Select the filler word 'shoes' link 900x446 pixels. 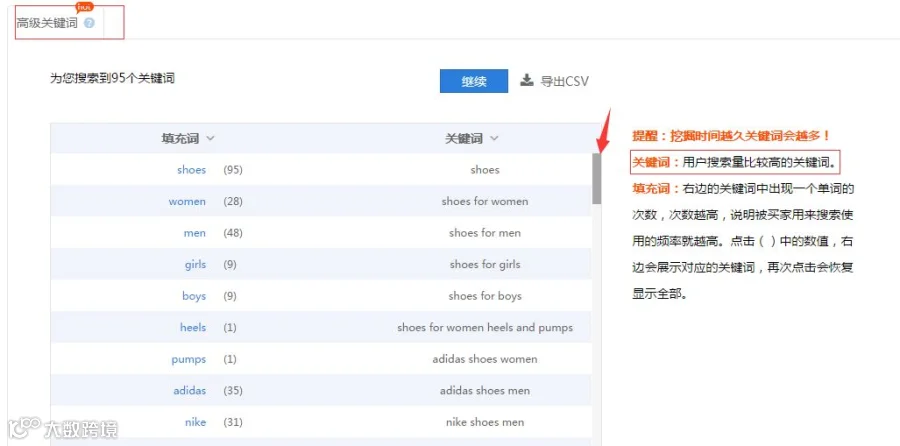(x=191, y=170)
